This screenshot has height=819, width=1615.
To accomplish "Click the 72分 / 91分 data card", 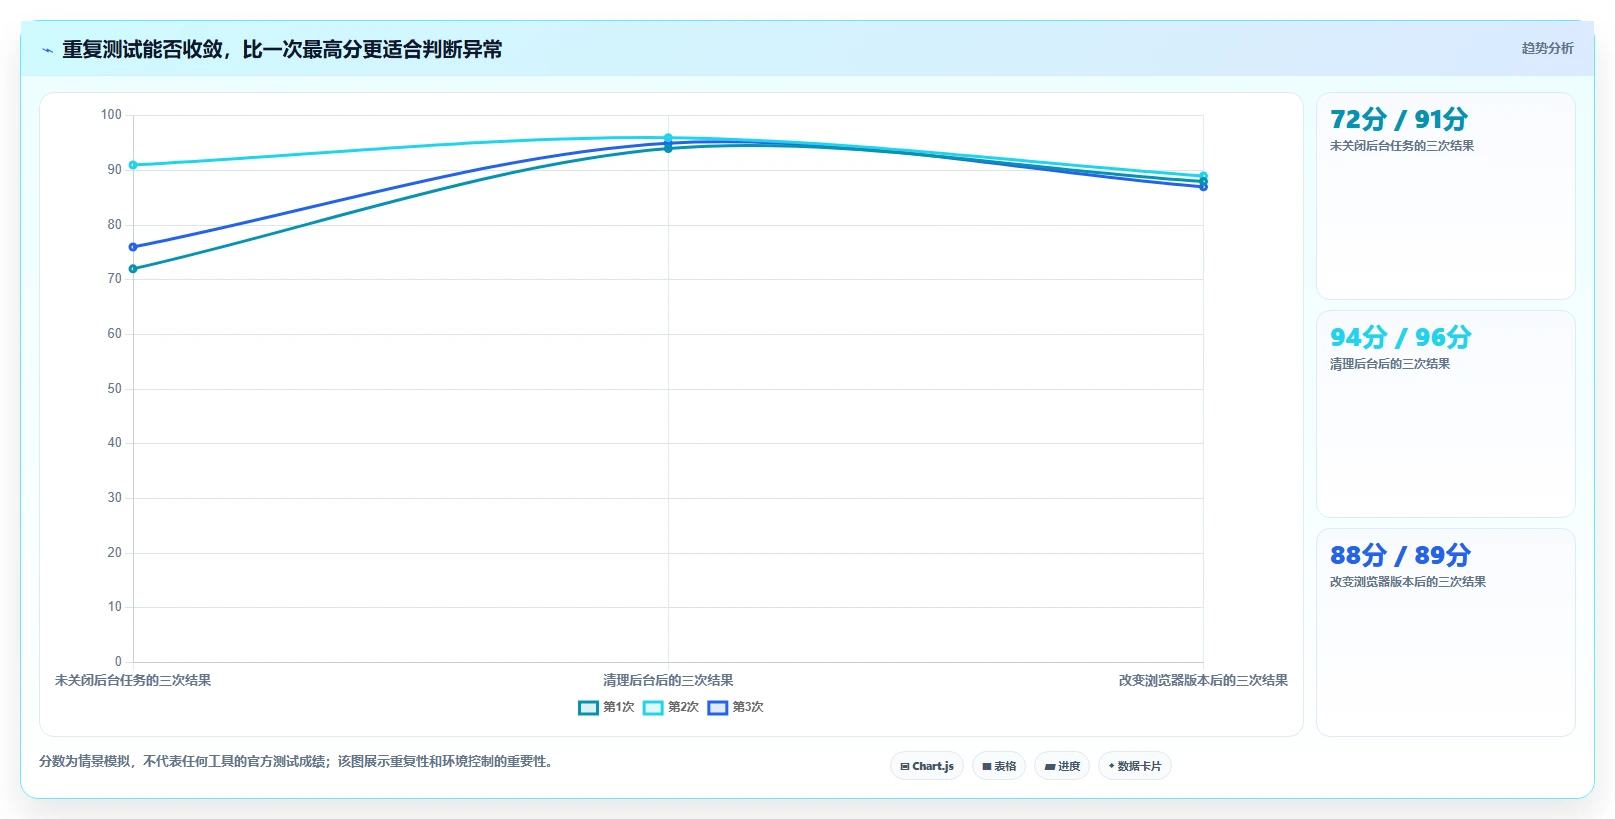I will [x=1446, y=196].
